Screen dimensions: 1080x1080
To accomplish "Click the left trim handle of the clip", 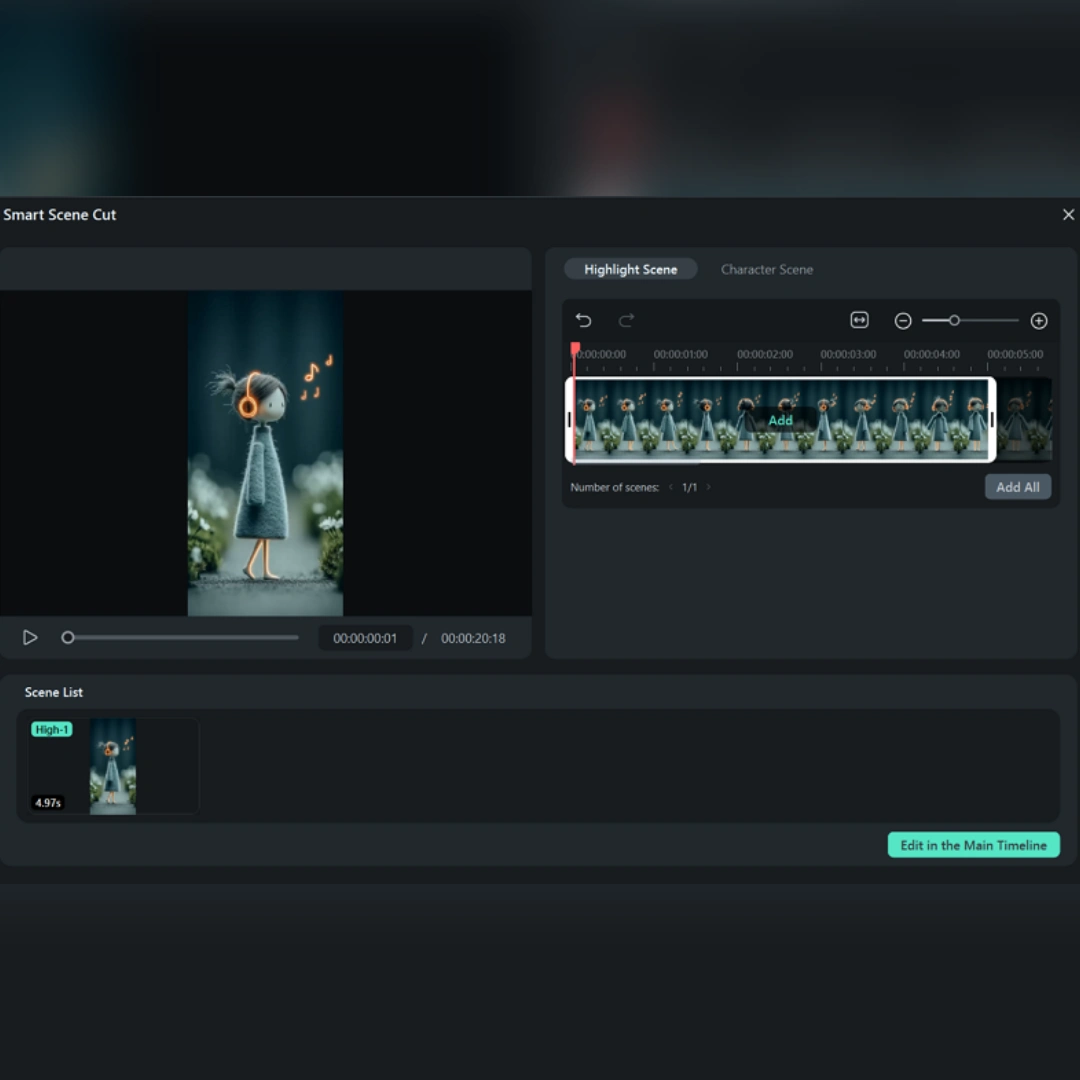I will pyautogui.click(x=569, y=419).
